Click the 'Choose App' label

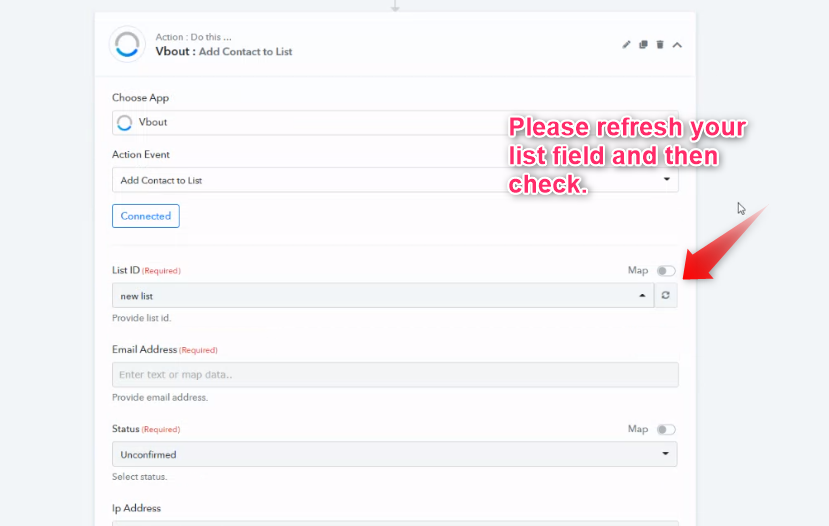(x=140, y=98)
